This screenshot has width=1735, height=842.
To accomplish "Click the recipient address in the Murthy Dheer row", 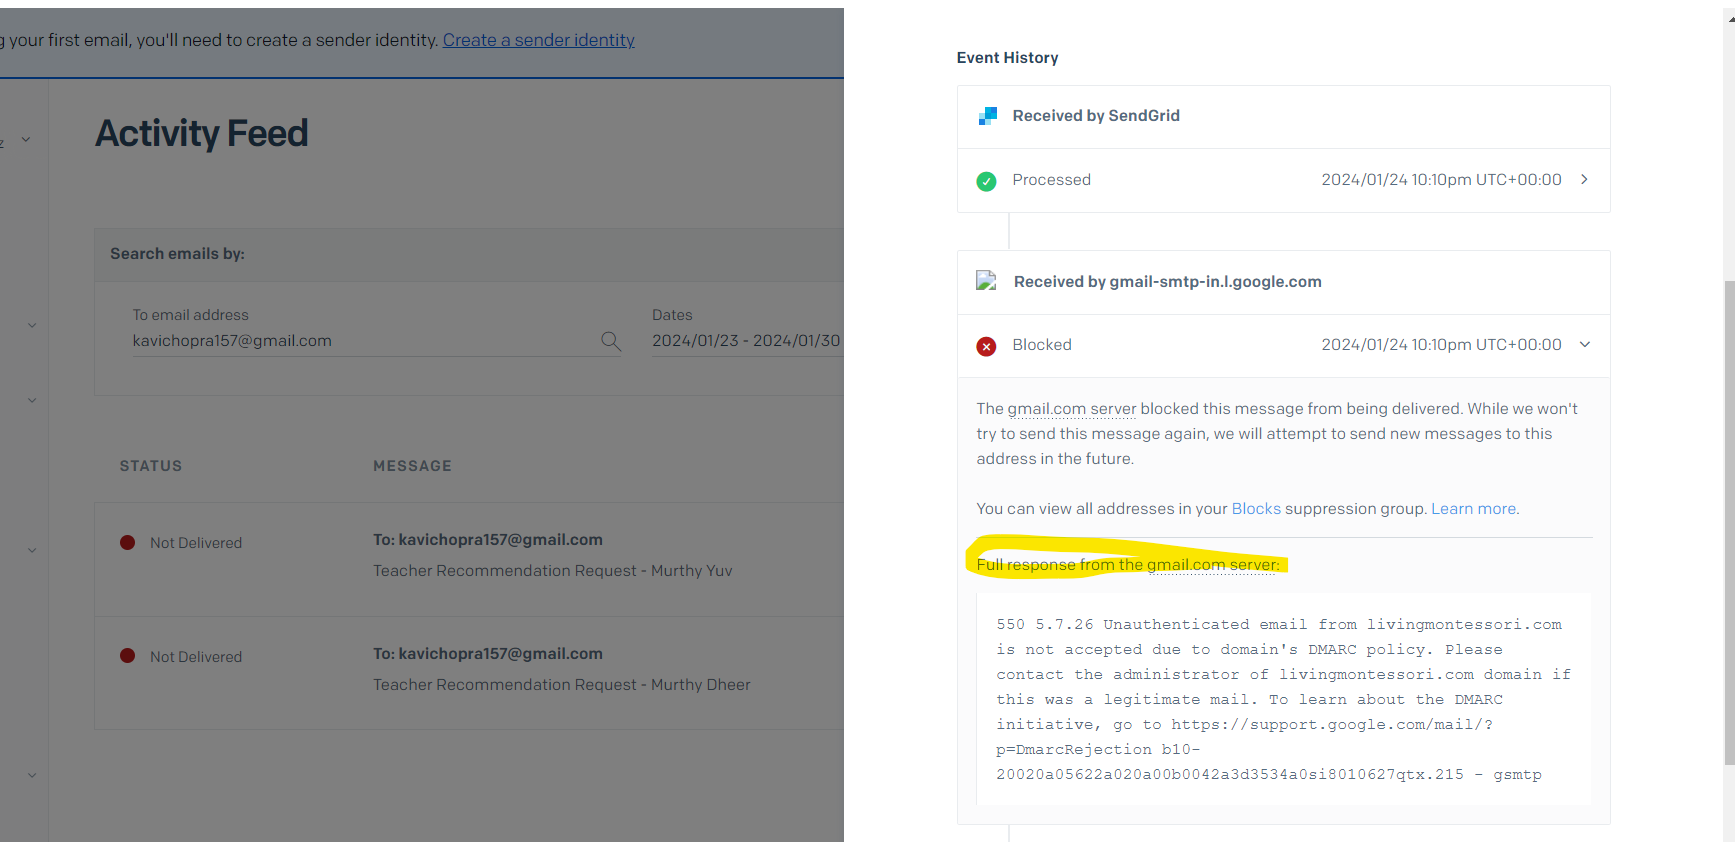I will [x=500, y=654].
